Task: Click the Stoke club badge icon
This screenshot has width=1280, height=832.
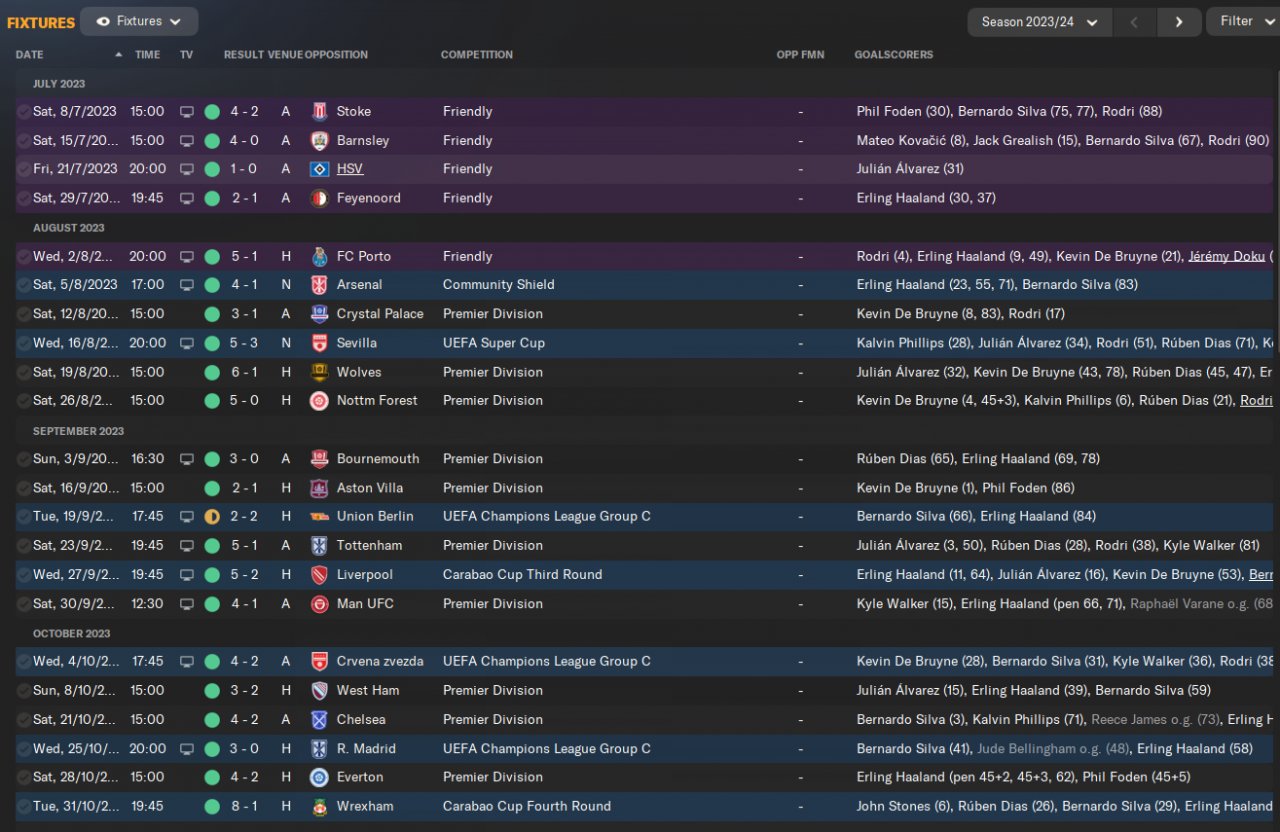Action: point(319,112)
